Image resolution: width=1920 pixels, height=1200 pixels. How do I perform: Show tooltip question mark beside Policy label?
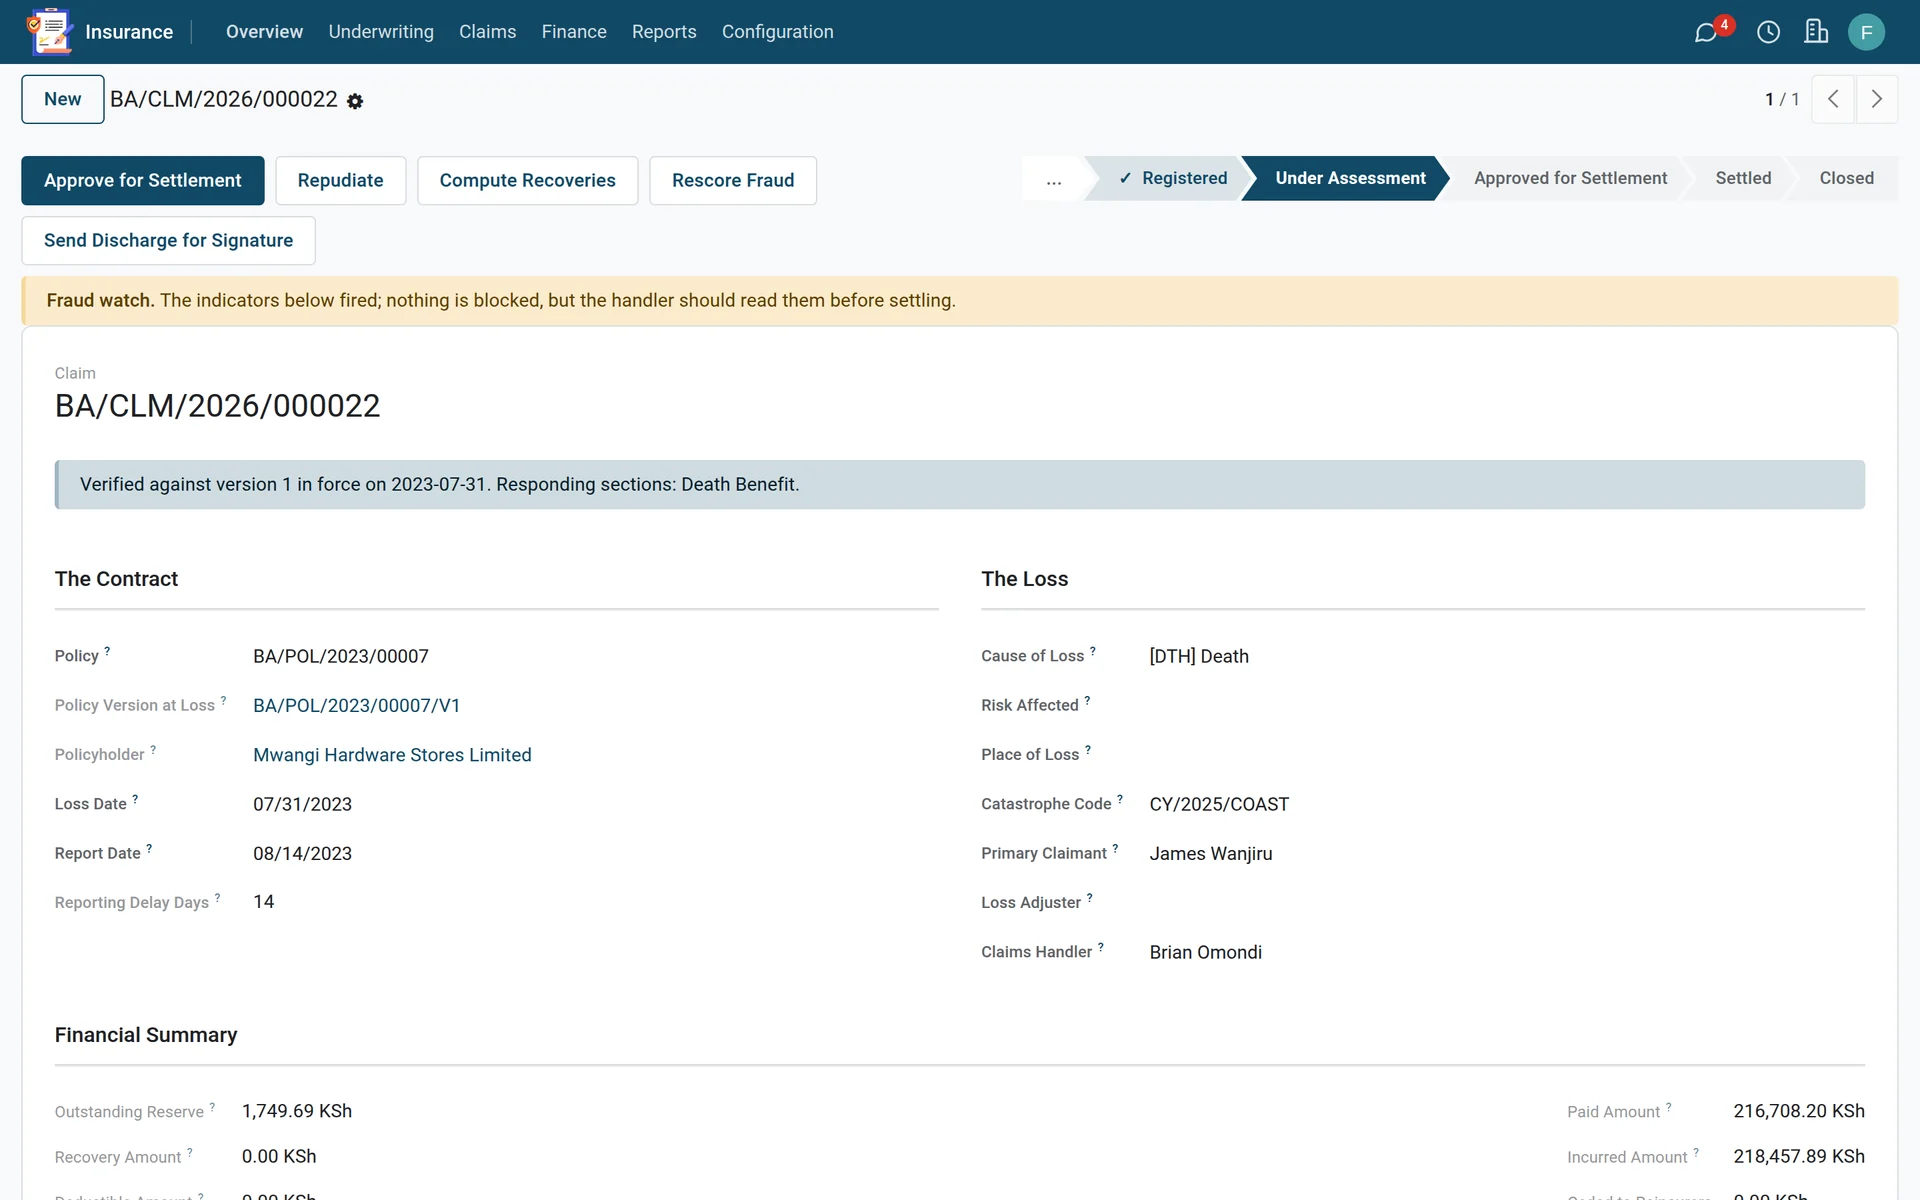pos(107,651)
